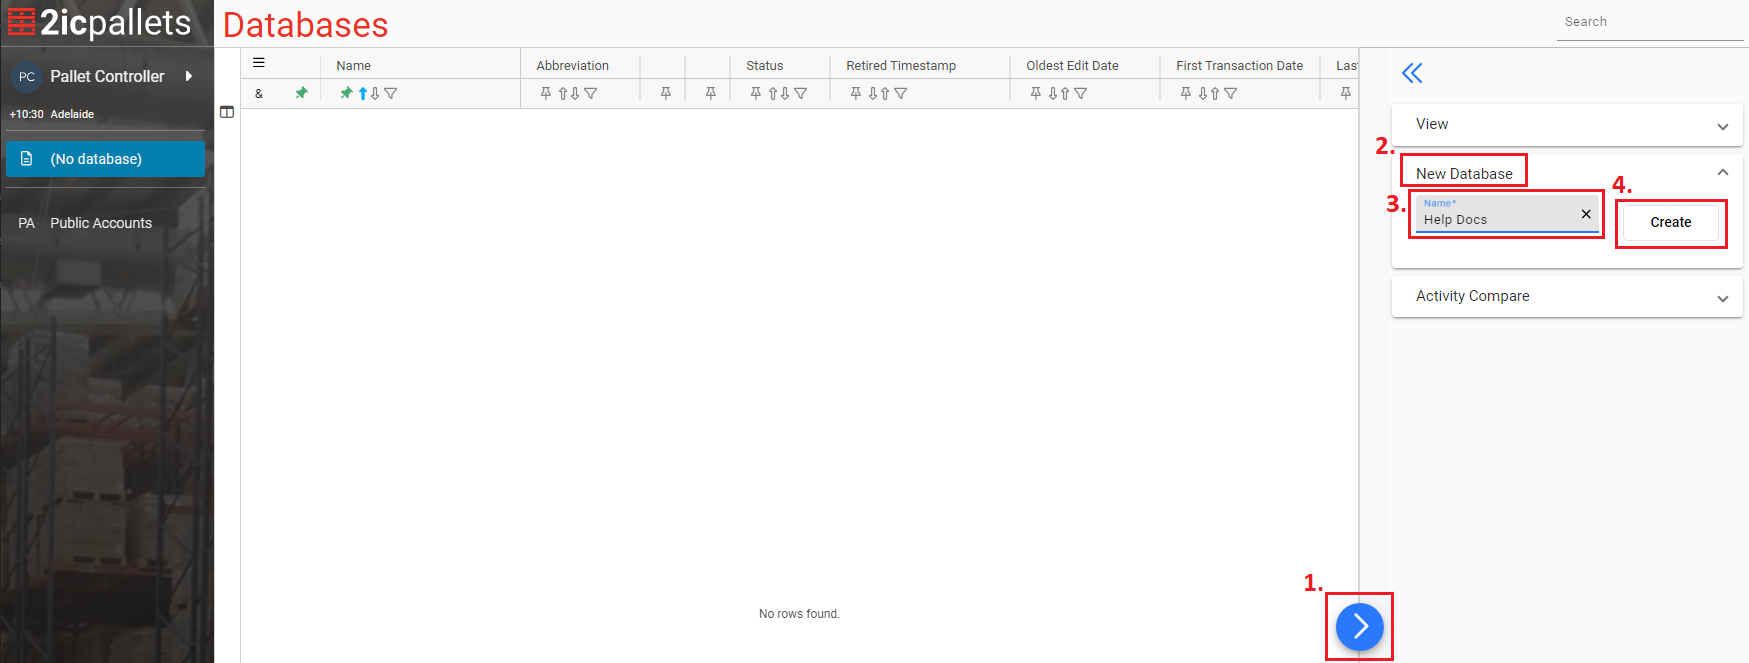
Task: Open Public Accounts in sidebar
Action: click(x=101, y=223)
